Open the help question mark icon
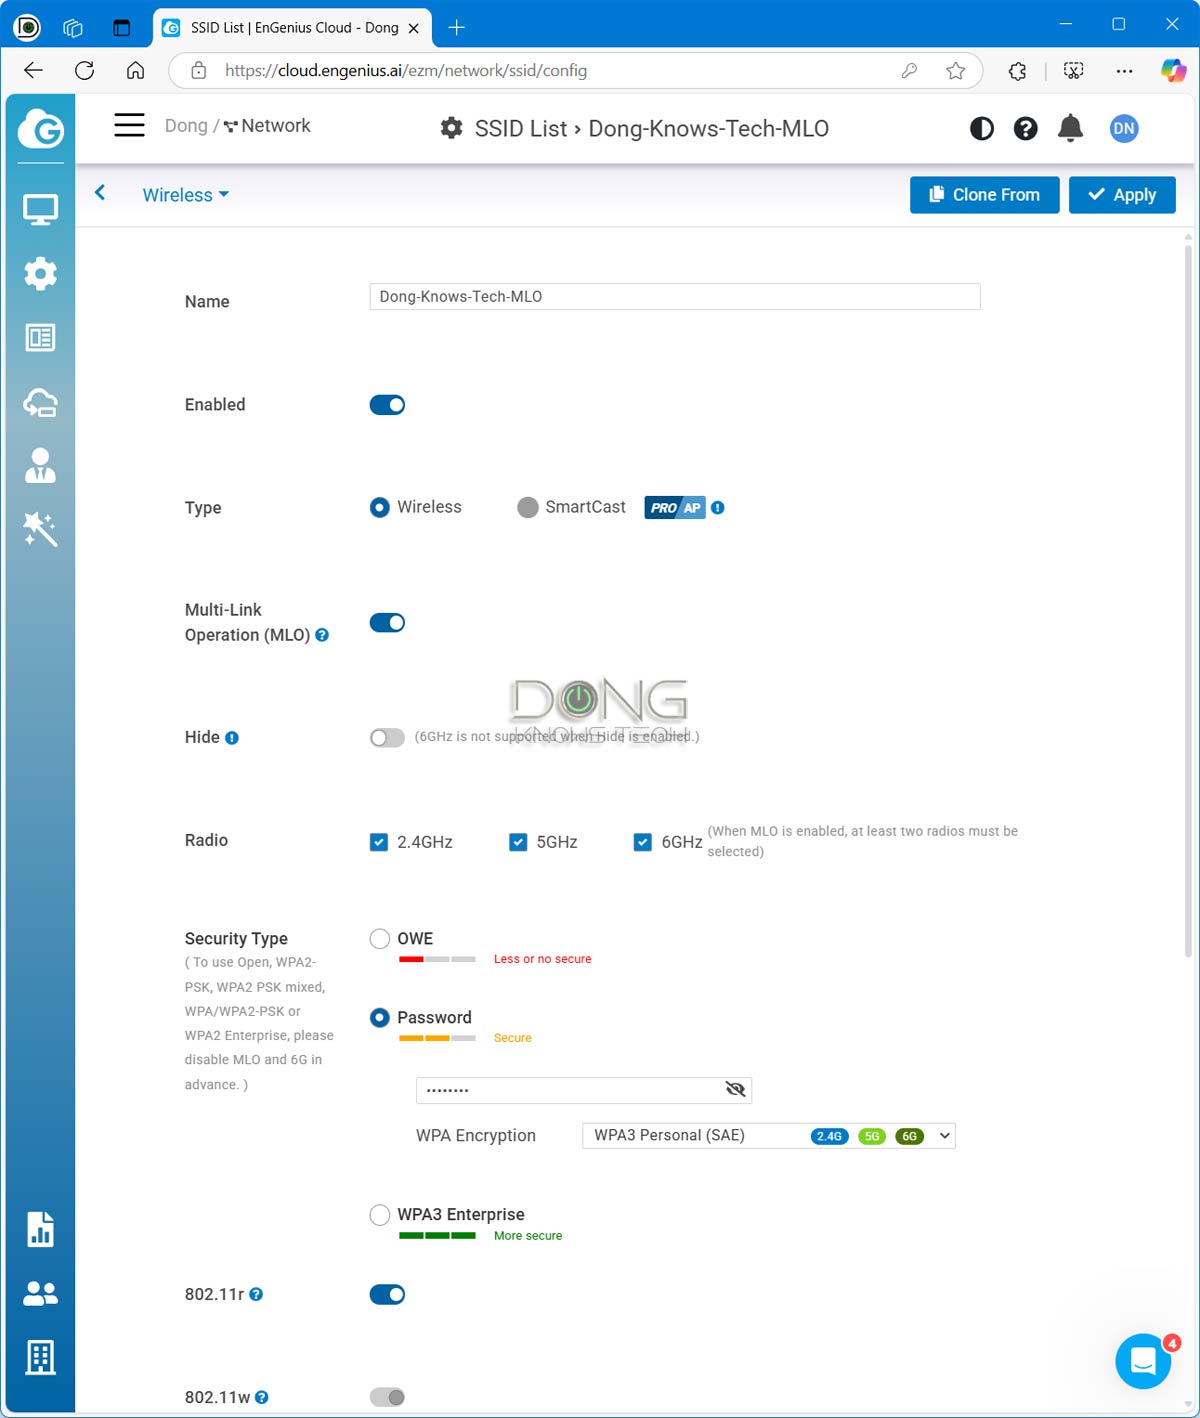This screenshot has height=1418, width=1200. 1025,128
